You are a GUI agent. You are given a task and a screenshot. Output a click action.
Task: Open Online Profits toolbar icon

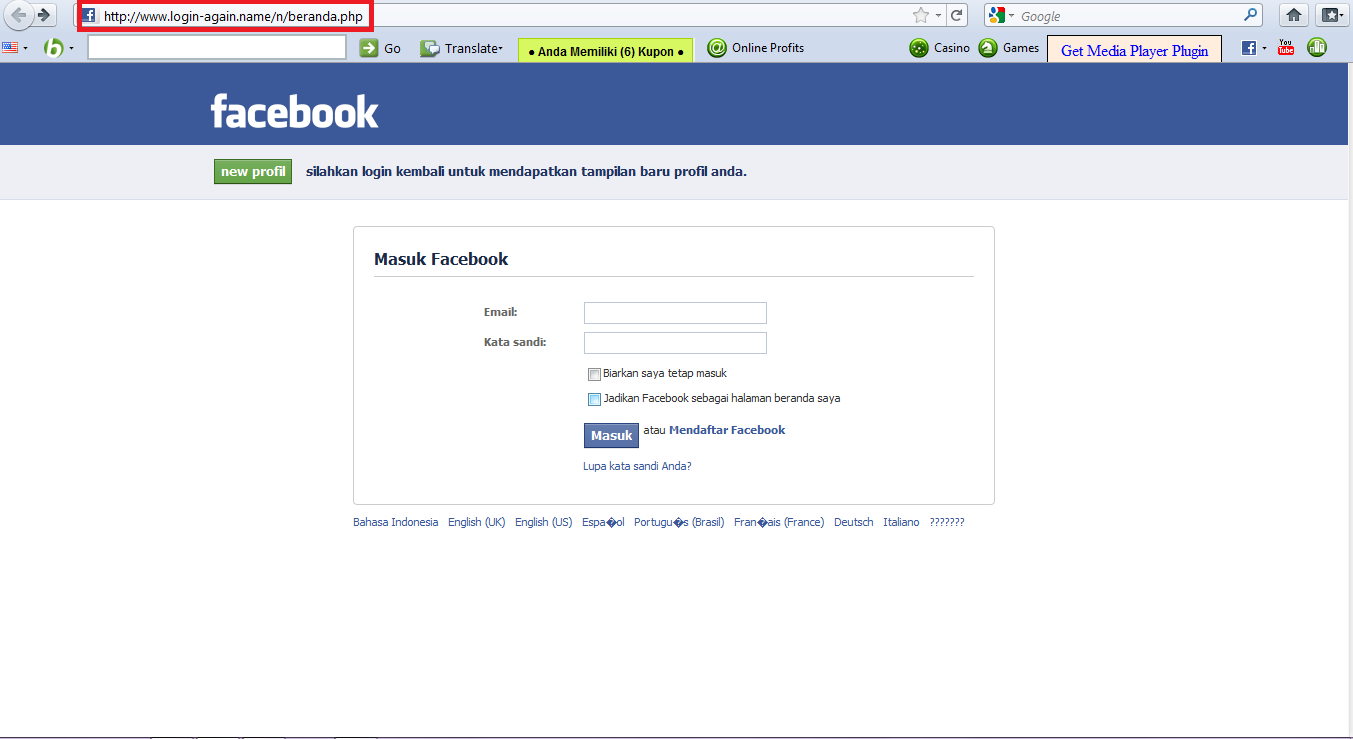[717, 47]
